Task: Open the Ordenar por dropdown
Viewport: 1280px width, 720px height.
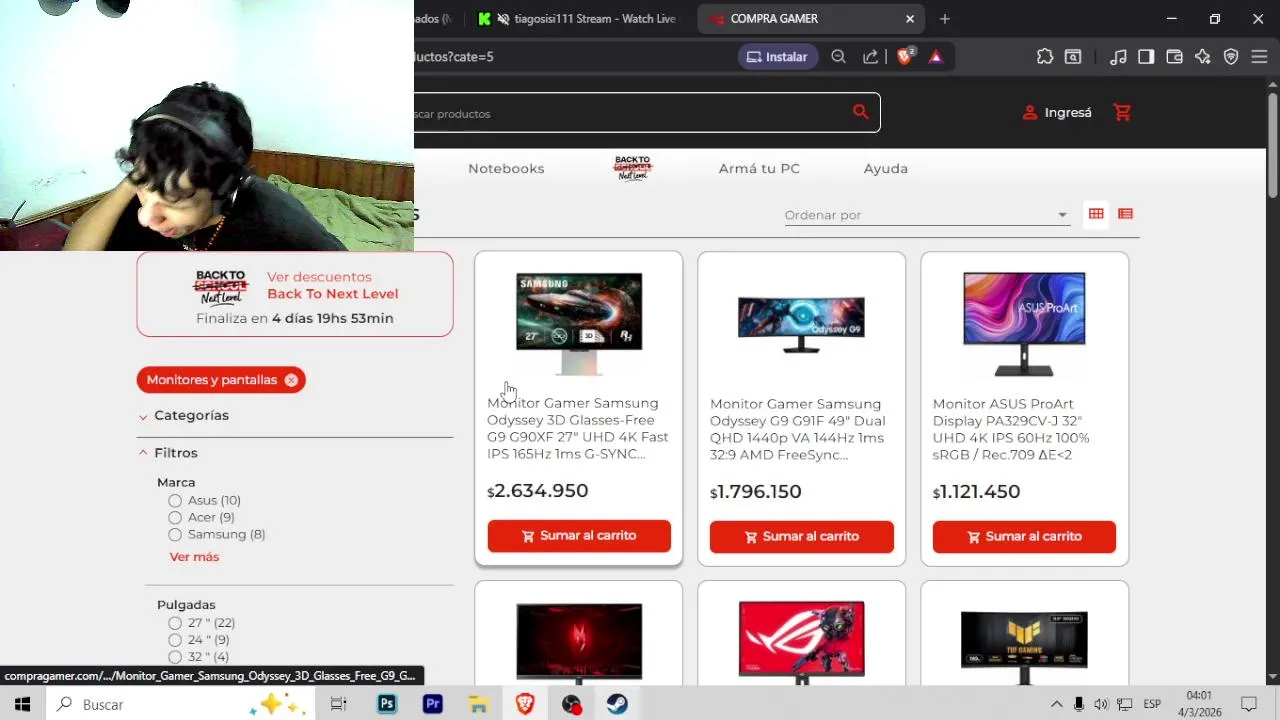Action: click(x=926, y=215)
